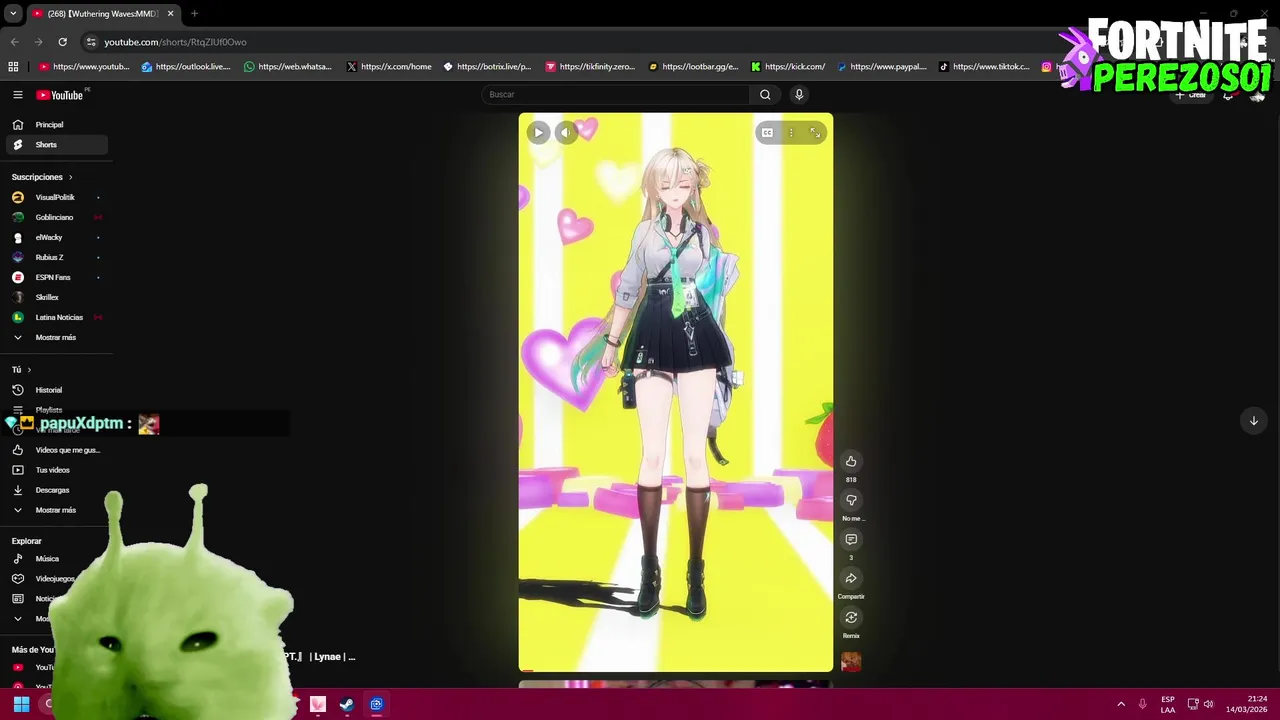Start voice search with the microphone icon
Viewport: 1280px width, 720px height.
(x=799, y=95)
